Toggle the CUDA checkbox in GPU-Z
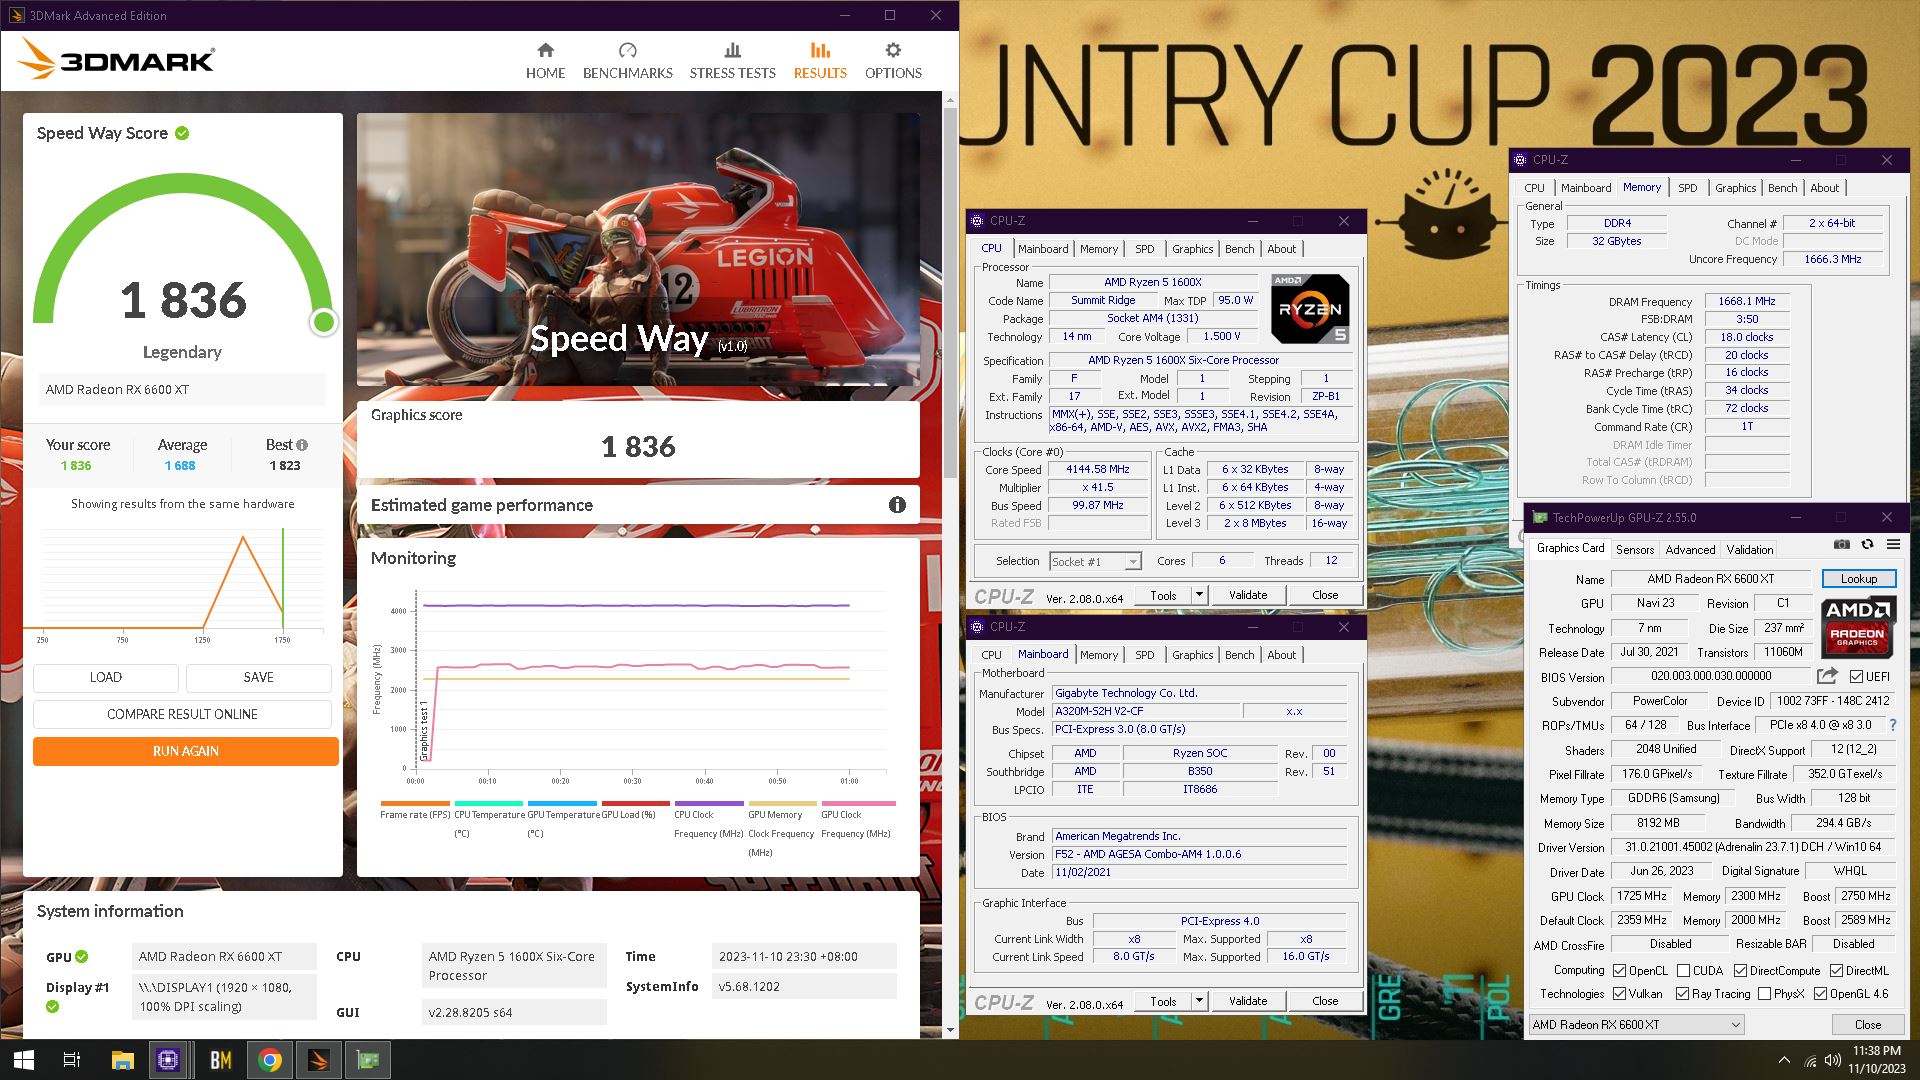Screen dimensions: 1920x1080 tap(1683, 971)
